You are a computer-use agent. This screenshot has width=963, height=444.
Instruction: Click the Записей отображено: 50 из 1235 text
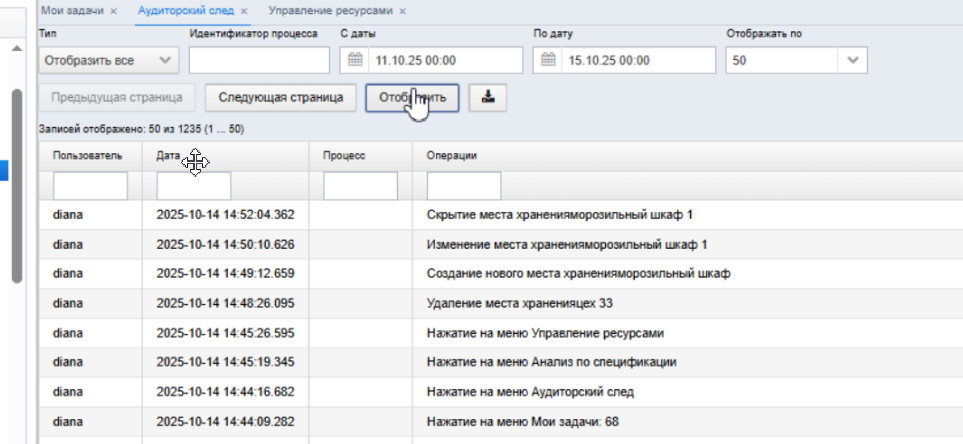[x=141, y=130]
